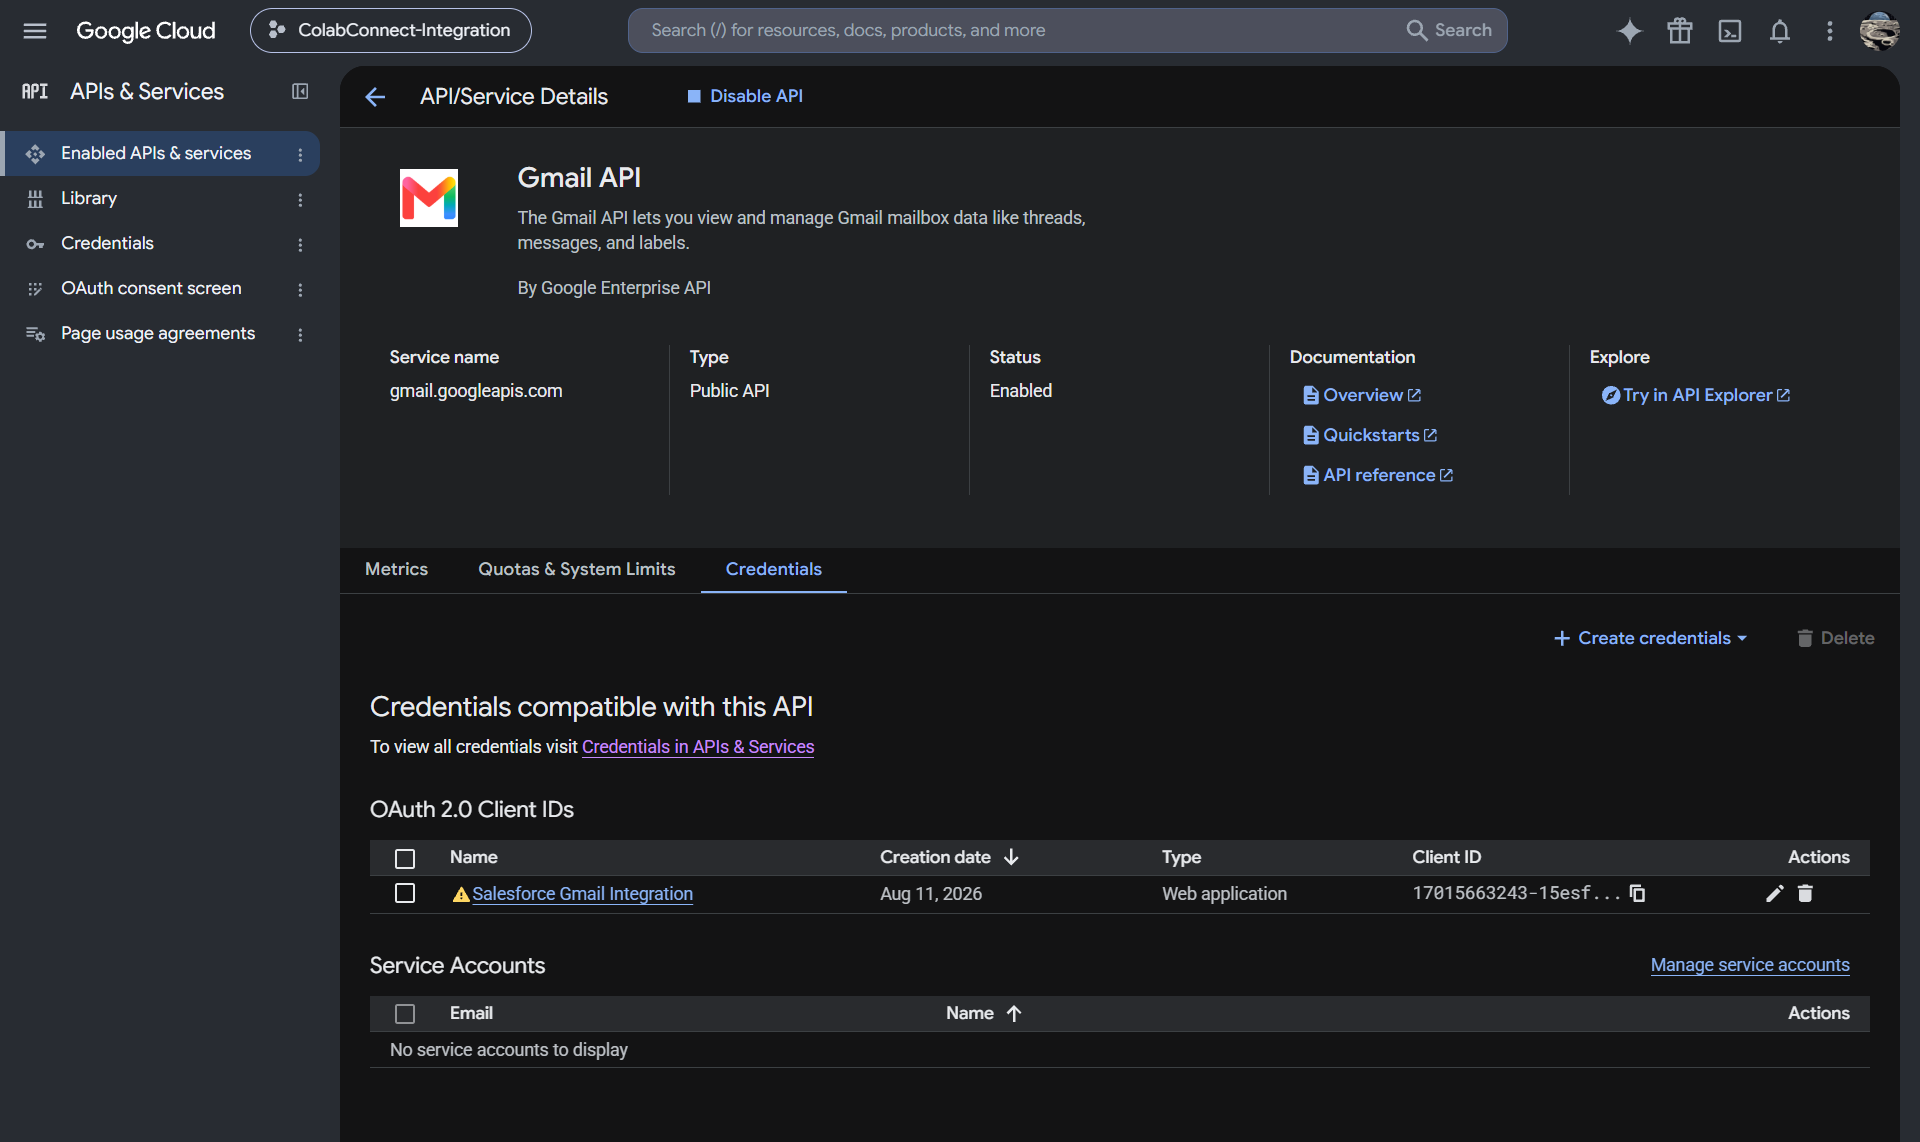Open the free trial gift icon
This screenshot has height=1142, width=1920.
tap(1680, 31)
